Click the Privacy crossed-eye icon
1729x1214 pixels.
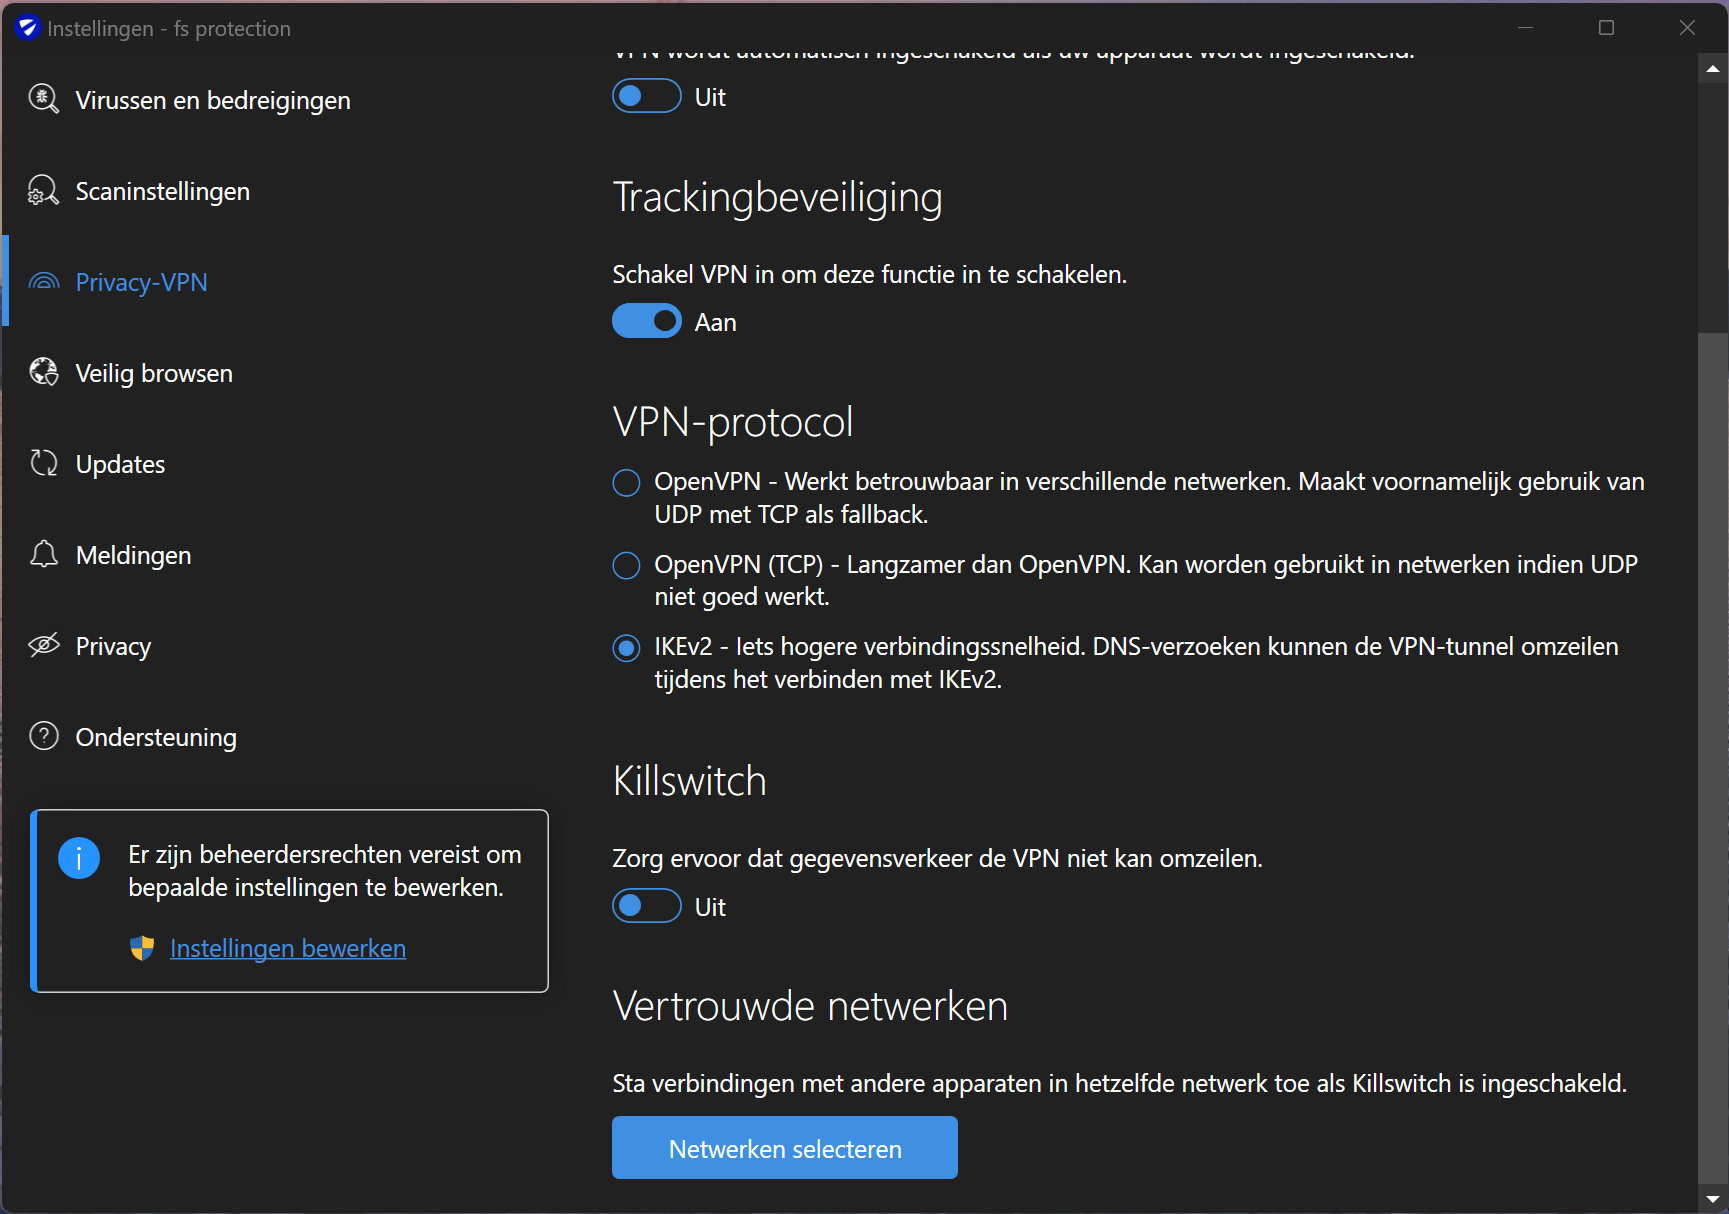tap(43, 645)
